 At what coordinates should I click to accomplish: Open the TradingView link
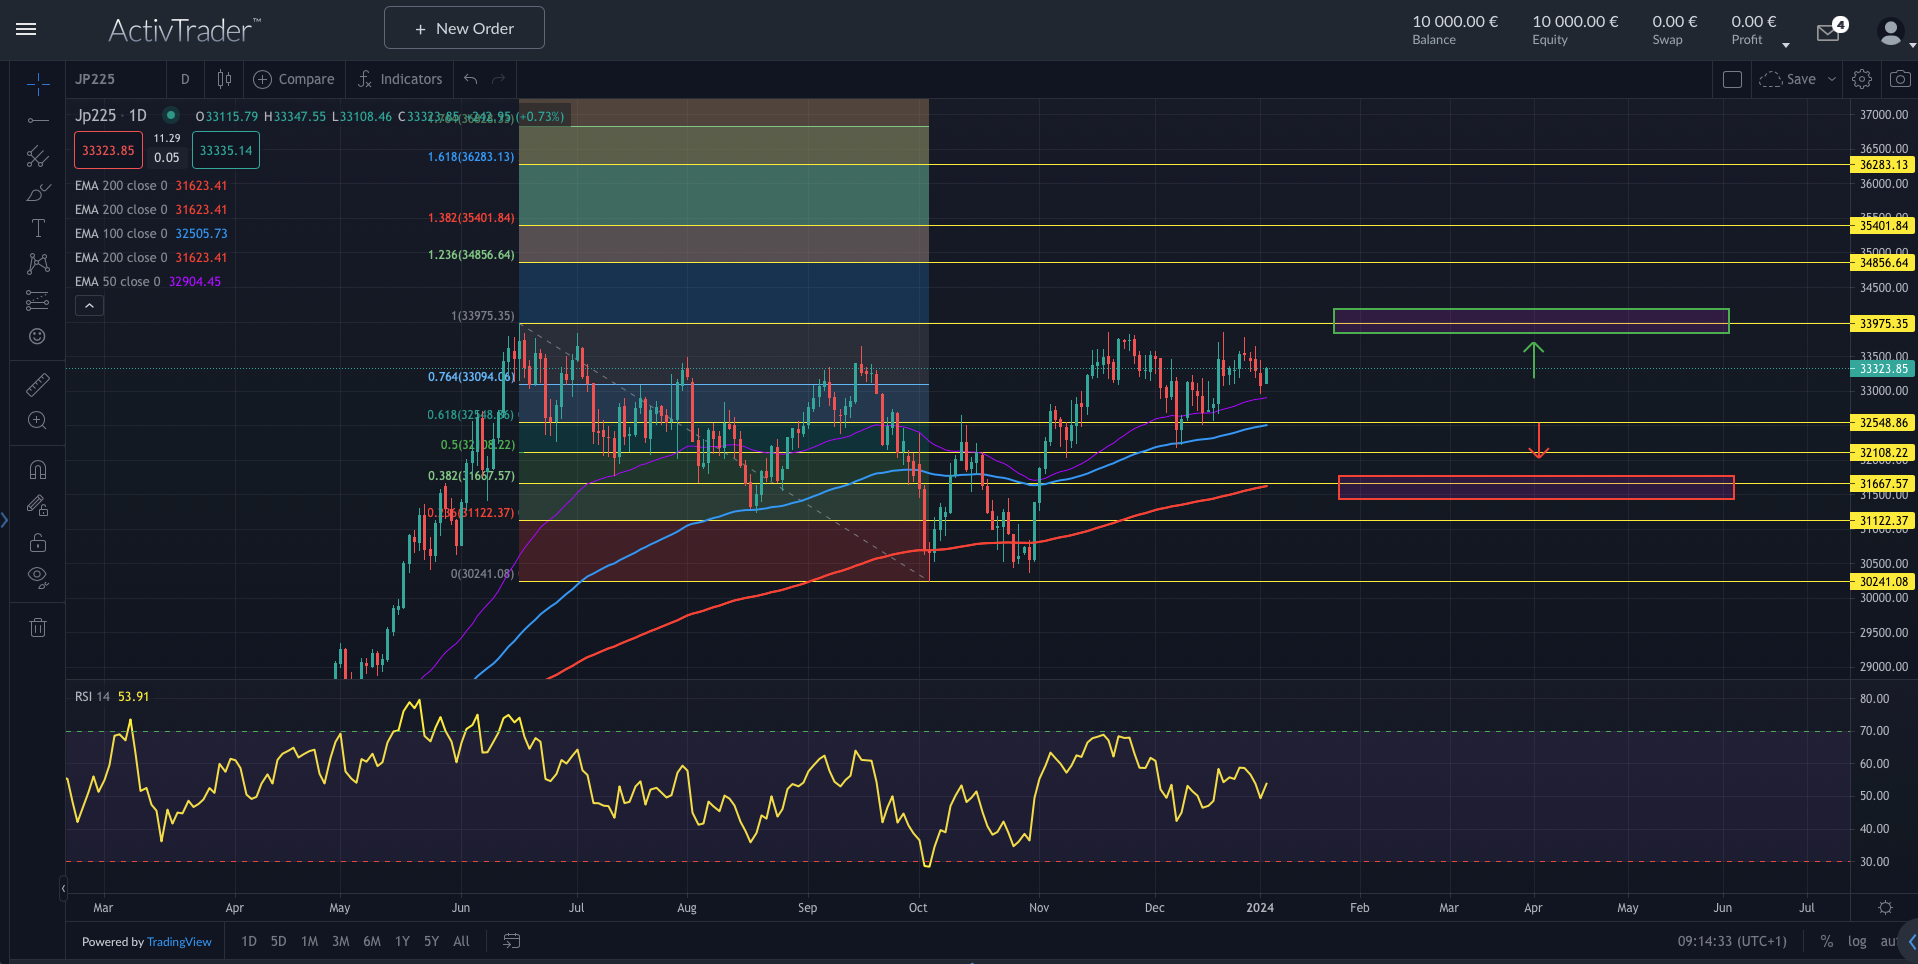point(179,942)
